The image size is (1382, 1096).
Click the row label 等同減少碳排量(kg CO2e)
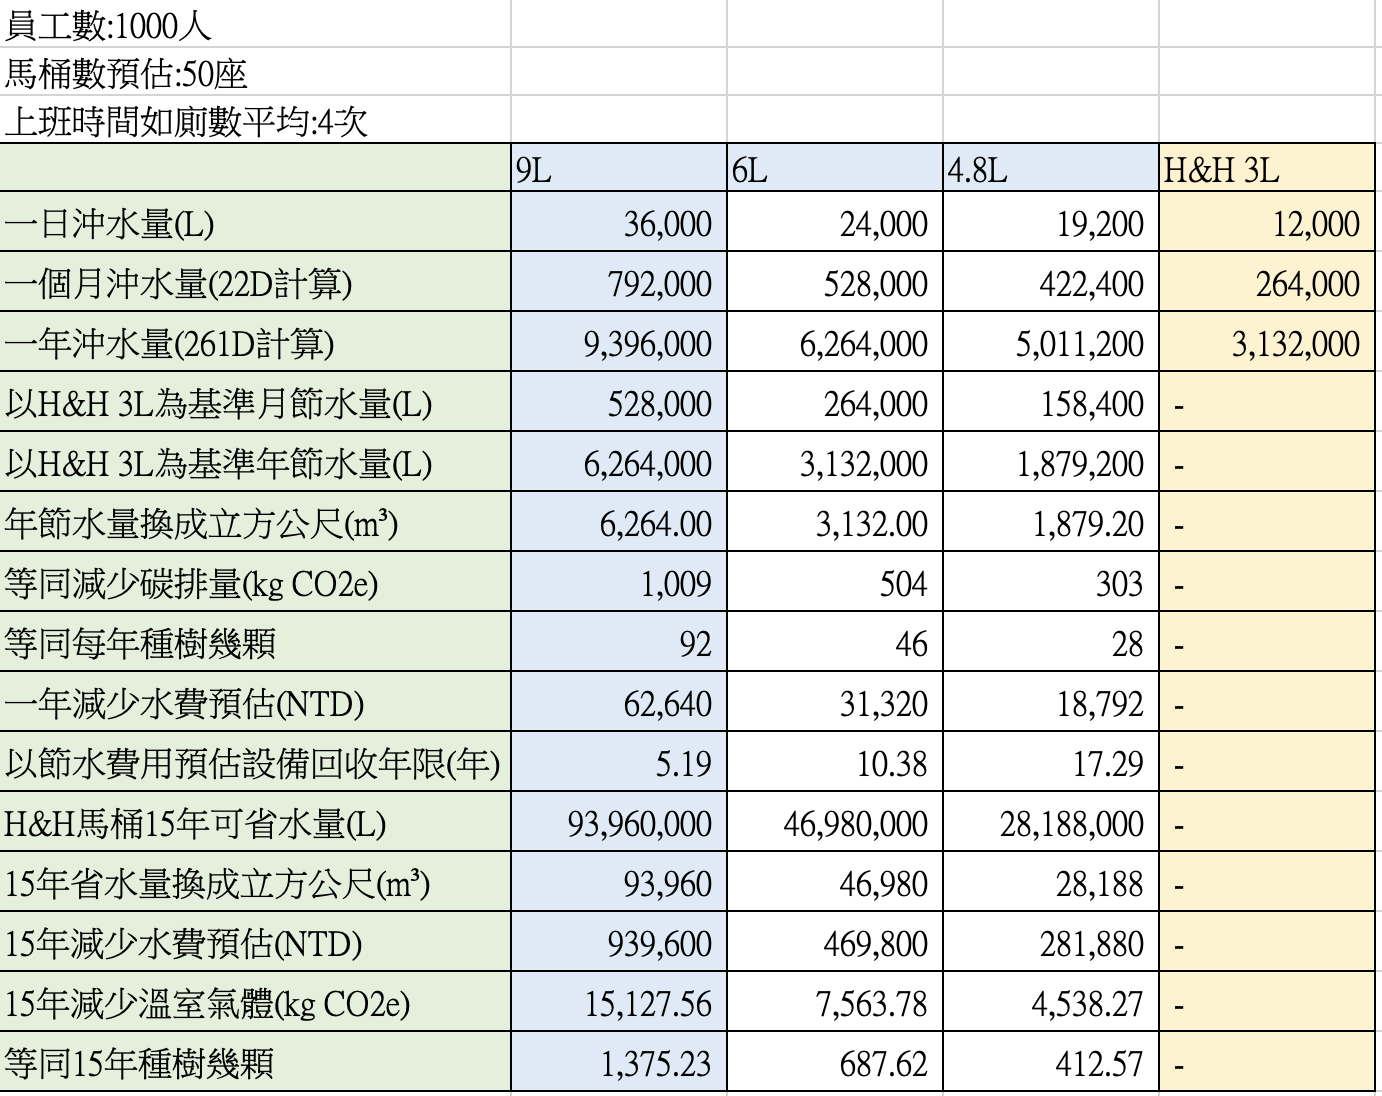(x=255, y=582)
